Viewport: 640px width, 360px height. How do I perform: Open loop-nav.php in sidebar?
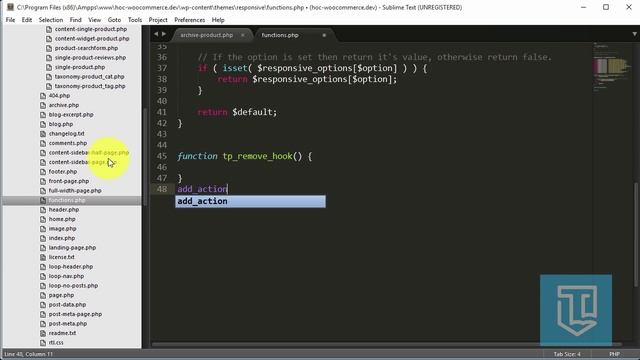point(66,276)
